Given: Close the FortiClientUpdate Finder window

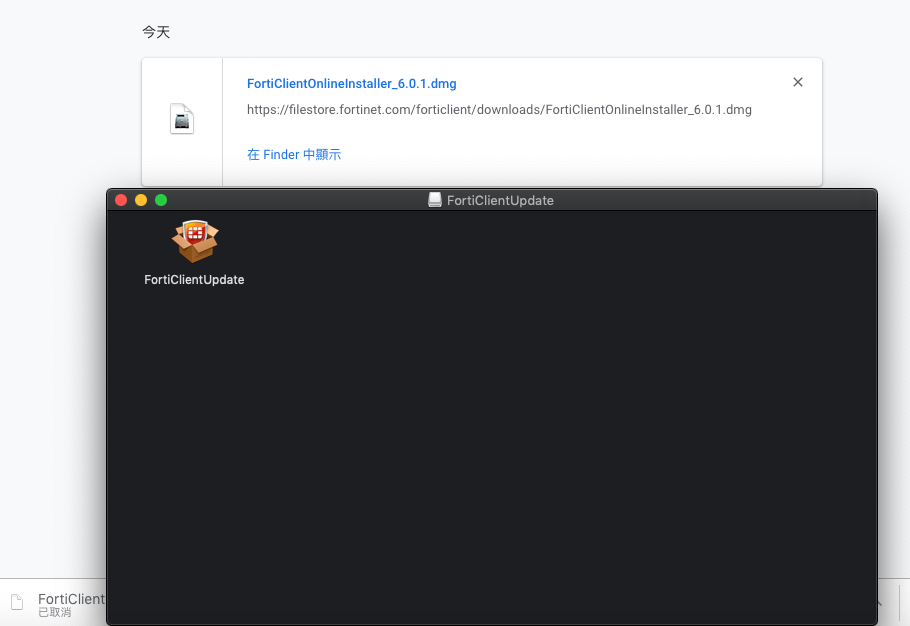Looking at the screenshot, I should pos(121,200).
